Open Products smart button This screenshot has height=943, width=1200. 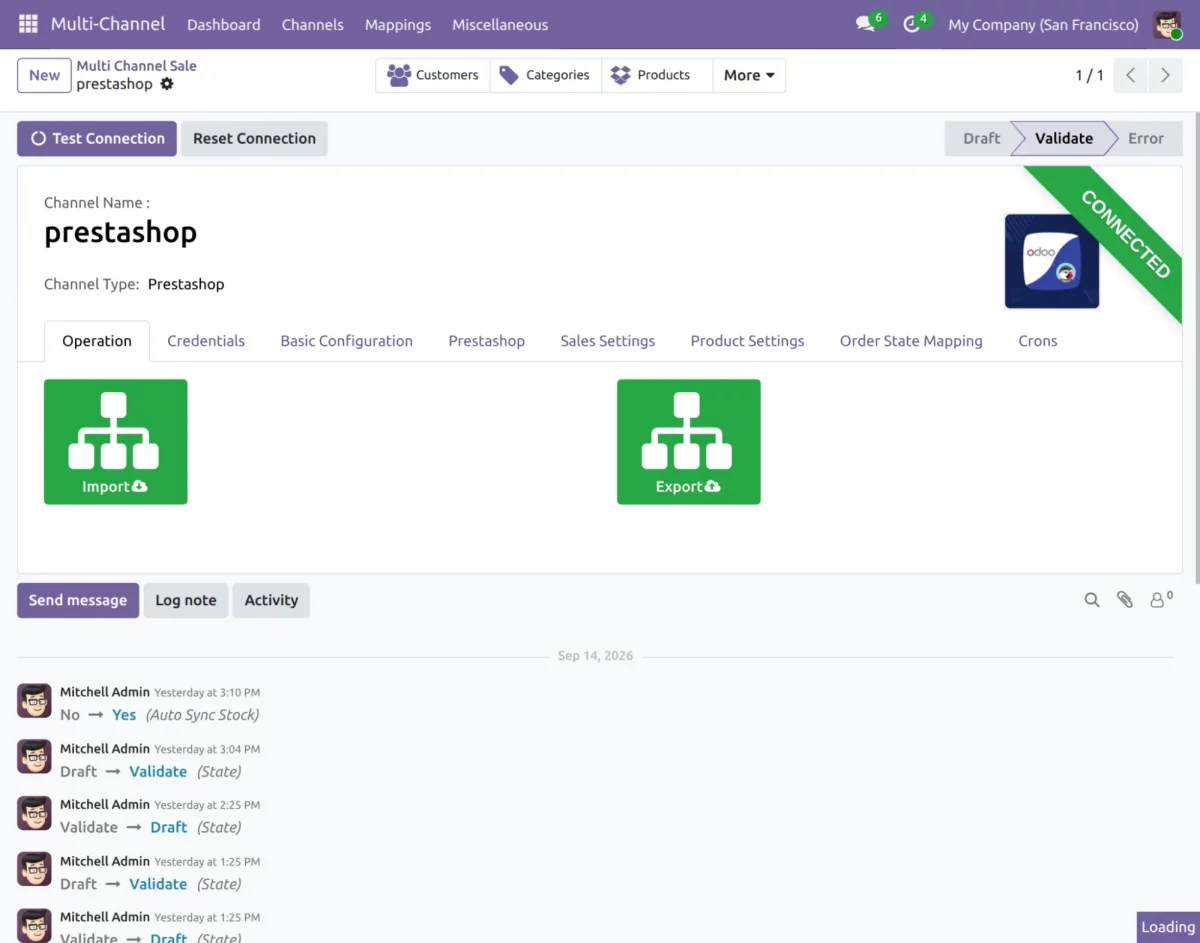click(657, 75)
